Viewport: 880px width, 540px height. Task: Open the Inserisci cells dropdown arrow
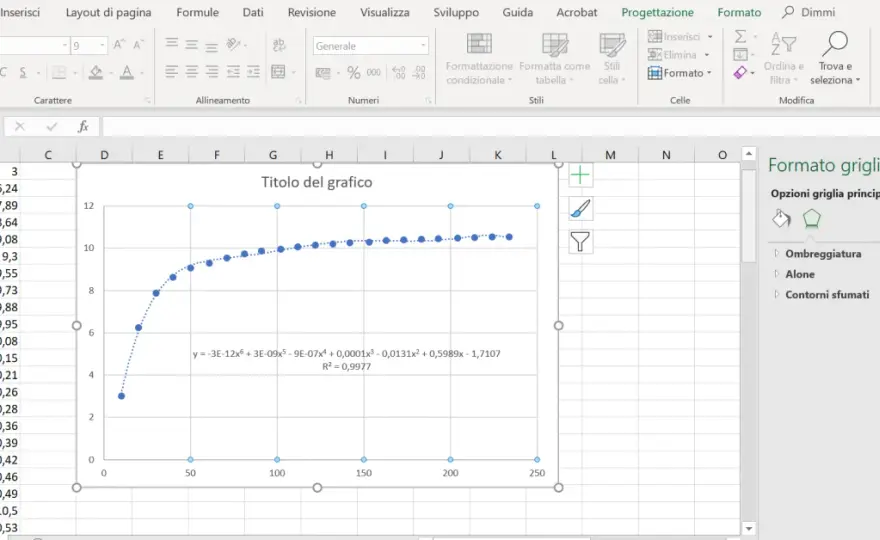pos(710,36)
